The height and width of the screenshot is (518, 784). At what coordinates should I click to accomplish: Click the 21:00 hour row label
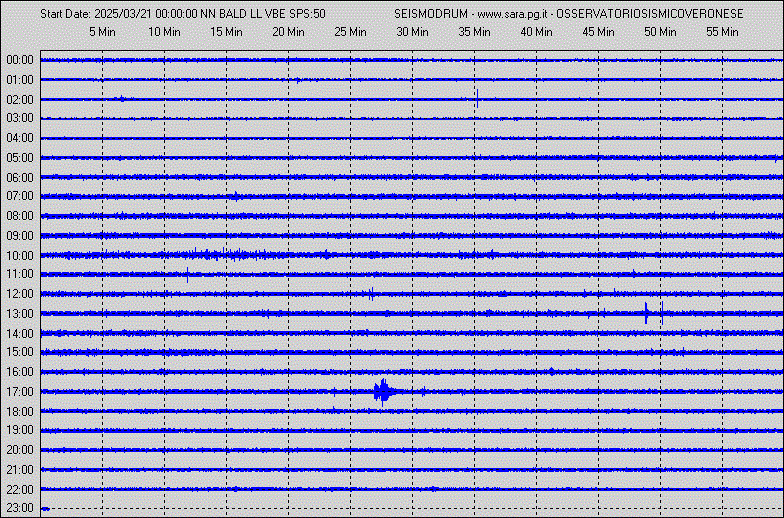click(x=20, y=470)
